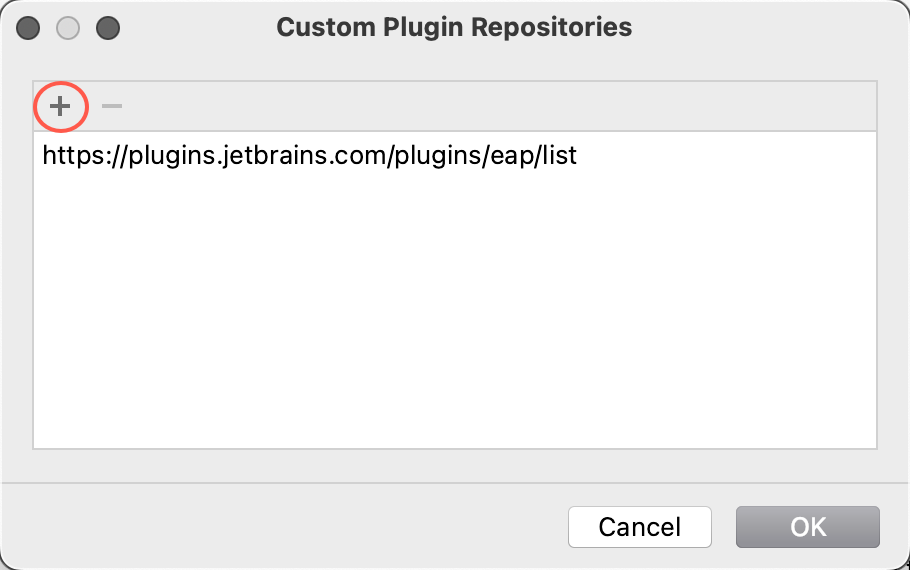Click the plus icon to add repository

60,106
